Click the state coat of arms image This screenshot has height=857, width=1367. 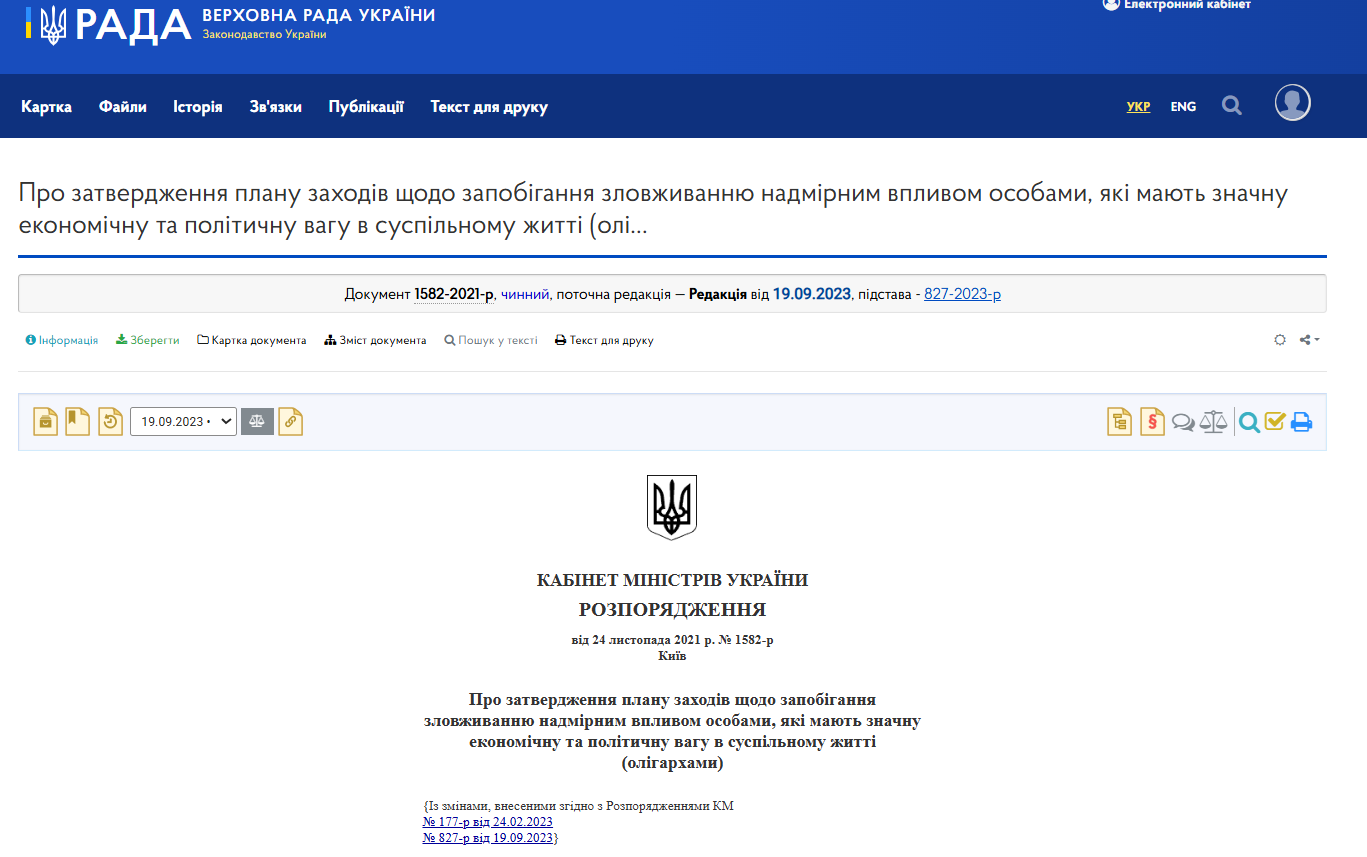pos(672,508)
